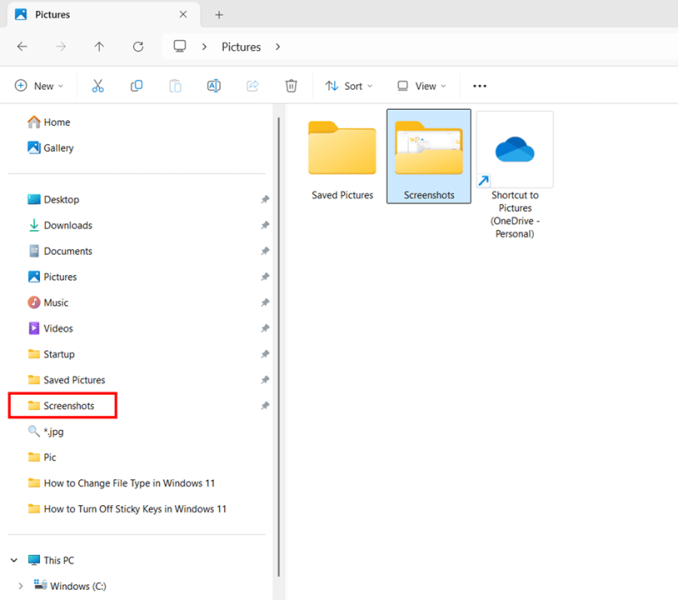Click the Paste clipboard icon

point(175,86)
